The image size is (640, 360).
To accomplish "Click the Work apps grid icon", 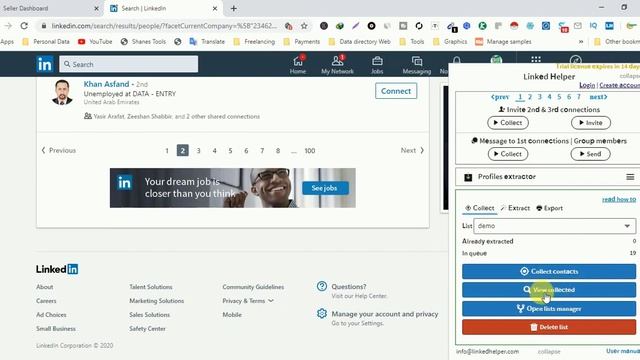I will 536,60.
